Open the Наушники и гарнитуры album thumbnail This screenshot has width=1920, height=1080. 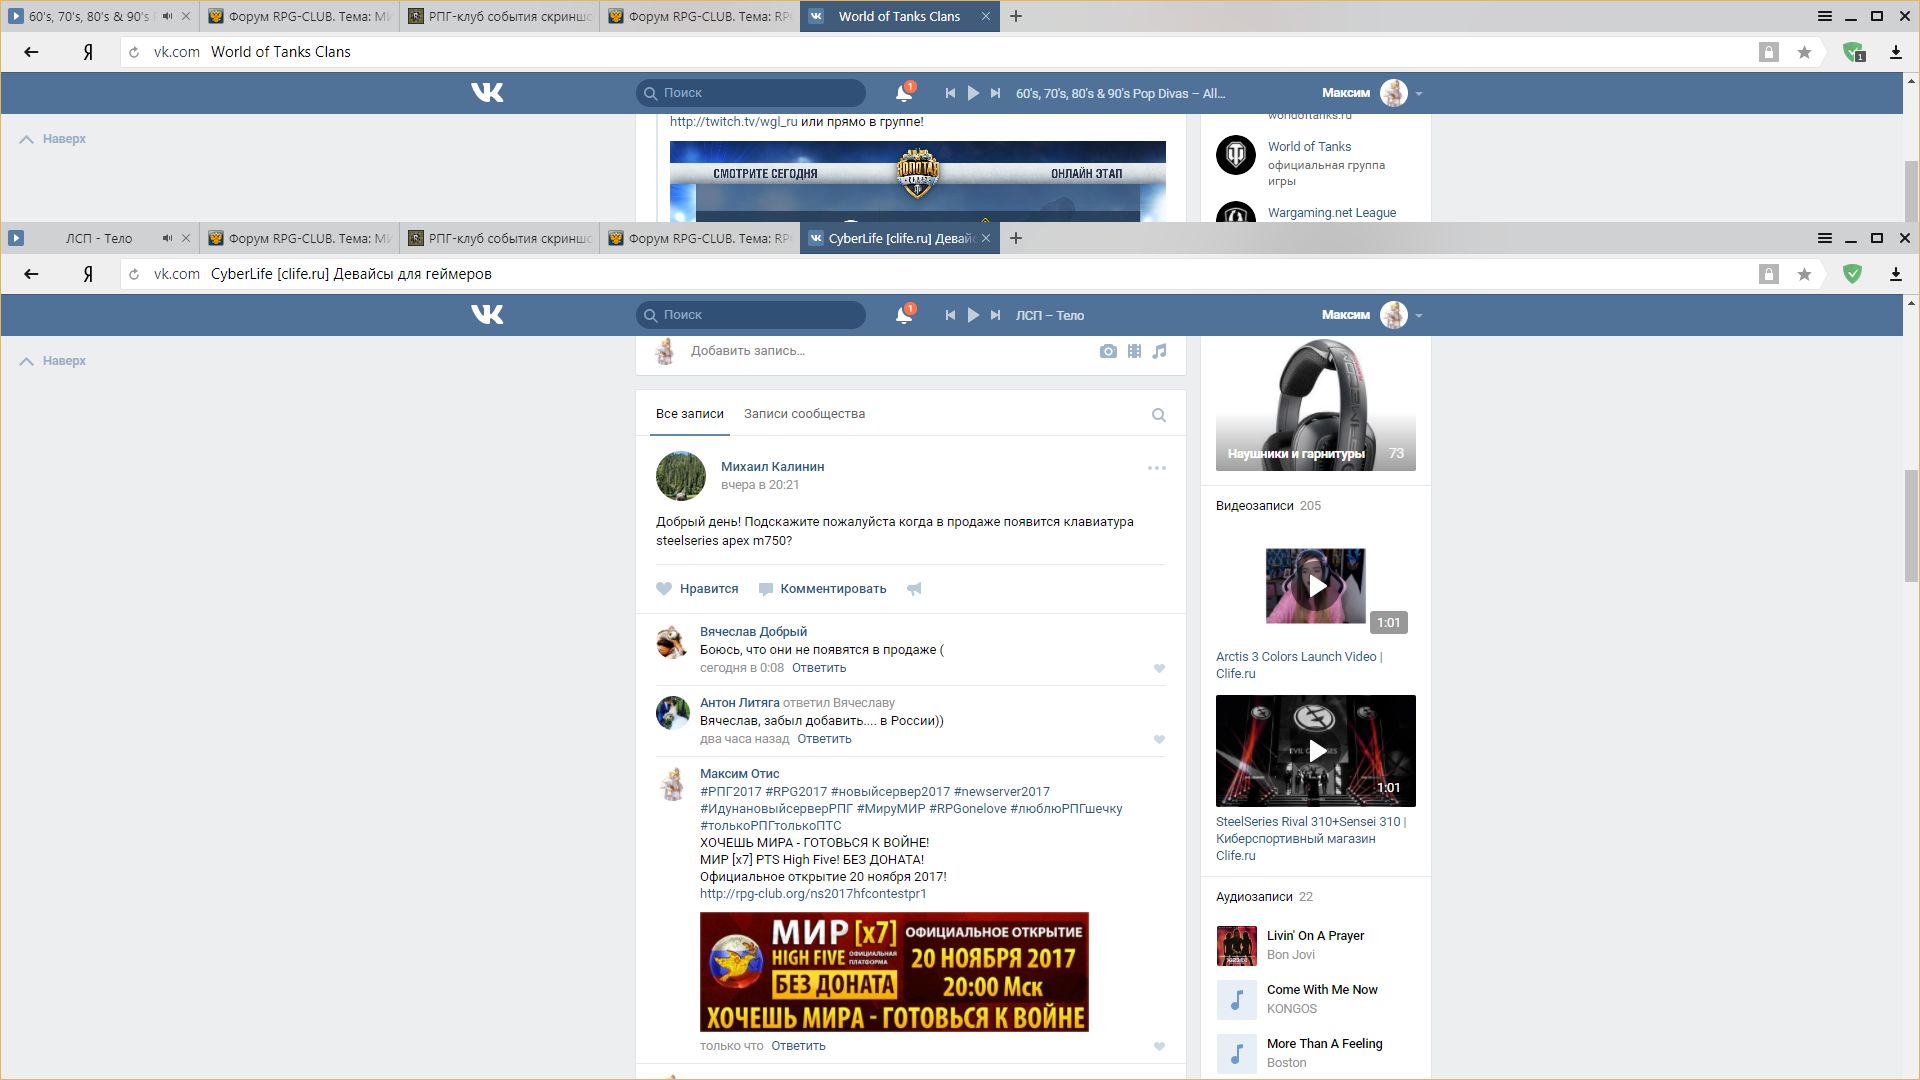pyautogui.click(x=1316, y=404)
